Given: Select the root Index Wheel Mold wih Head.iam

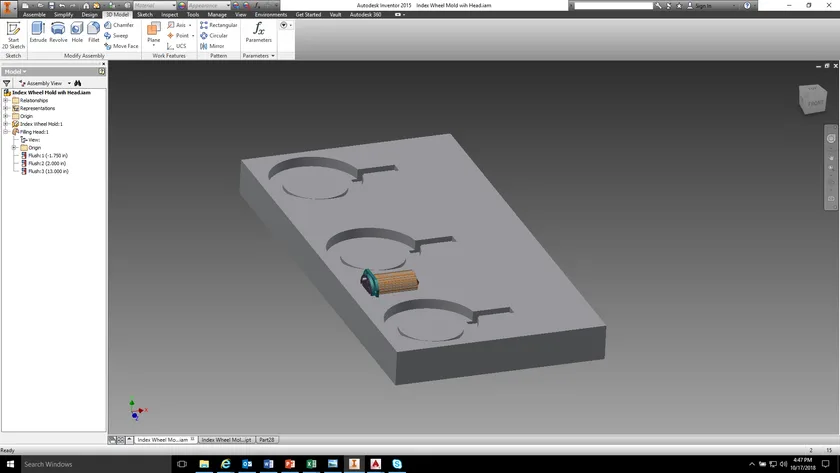Looking at the screenshot, I should [x=48, y=93].
